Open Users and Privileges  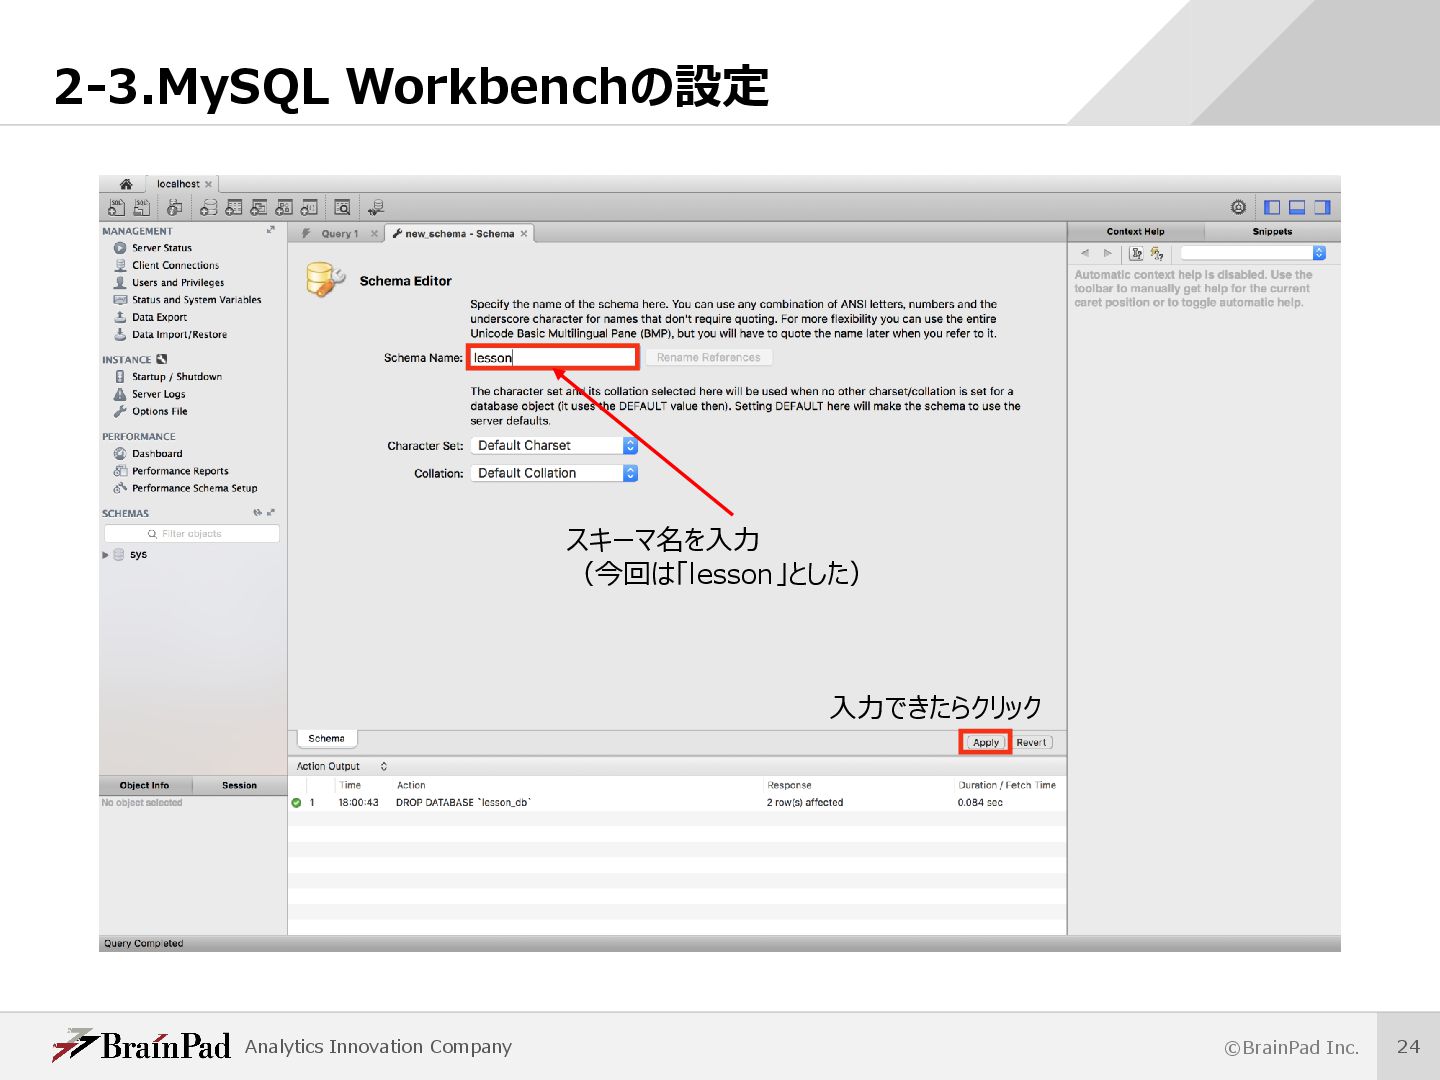click(x=169, y=283)
